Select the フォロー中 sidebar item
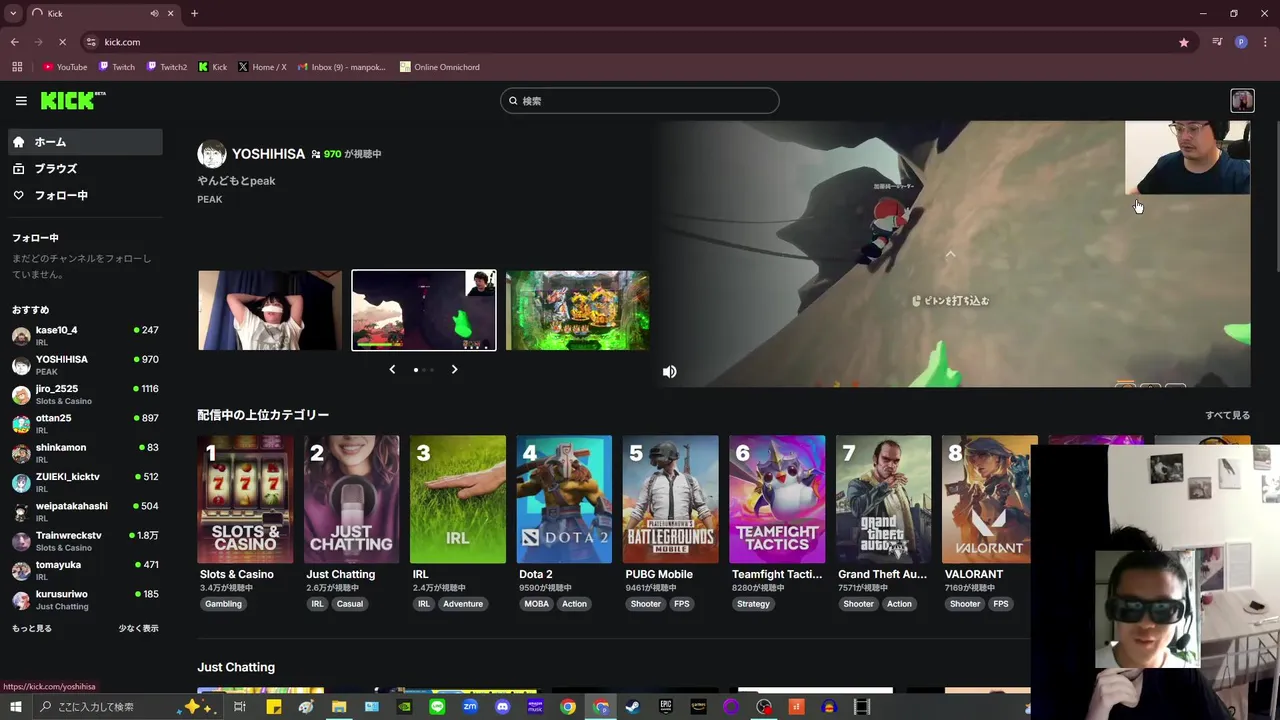The width and height of the screenshot is (1280, 720). point(85,196)
